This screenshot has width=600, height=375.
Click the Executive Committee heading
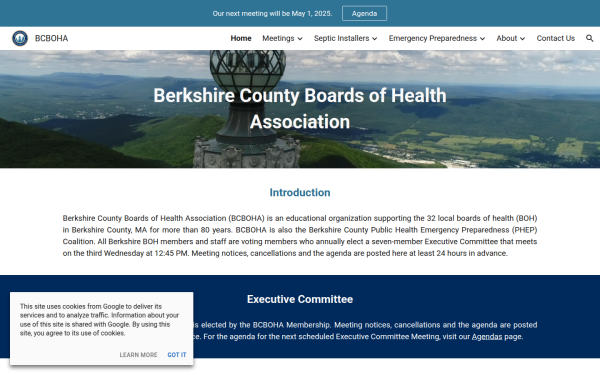300,299
